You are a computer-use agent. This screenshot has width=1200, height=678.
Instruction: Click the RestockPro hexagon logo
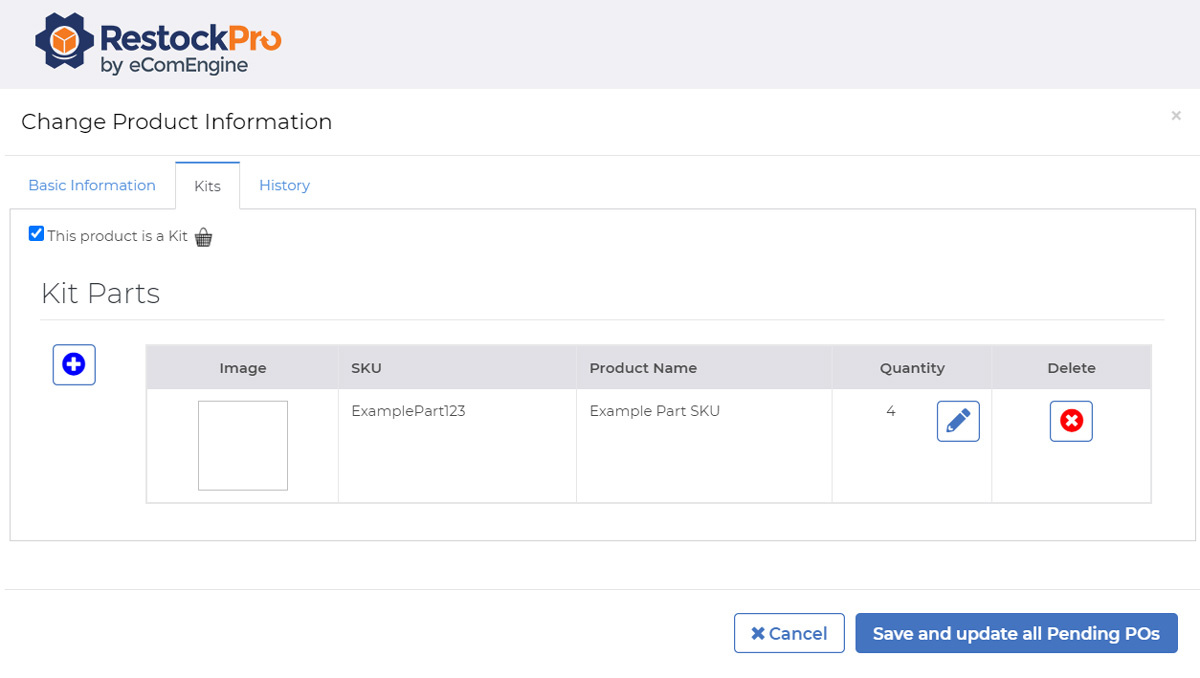(x=65, y=41)
